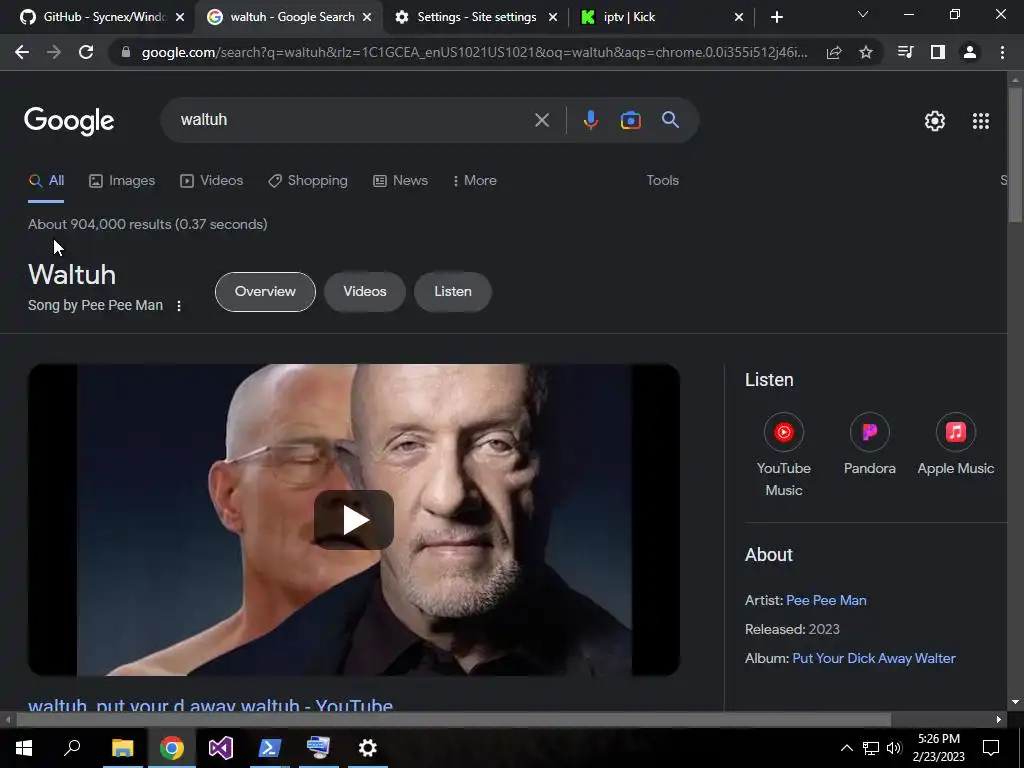1024x768 pixels.
Task: Toggle the Chrome side panel icon
Action: [938, 52]
